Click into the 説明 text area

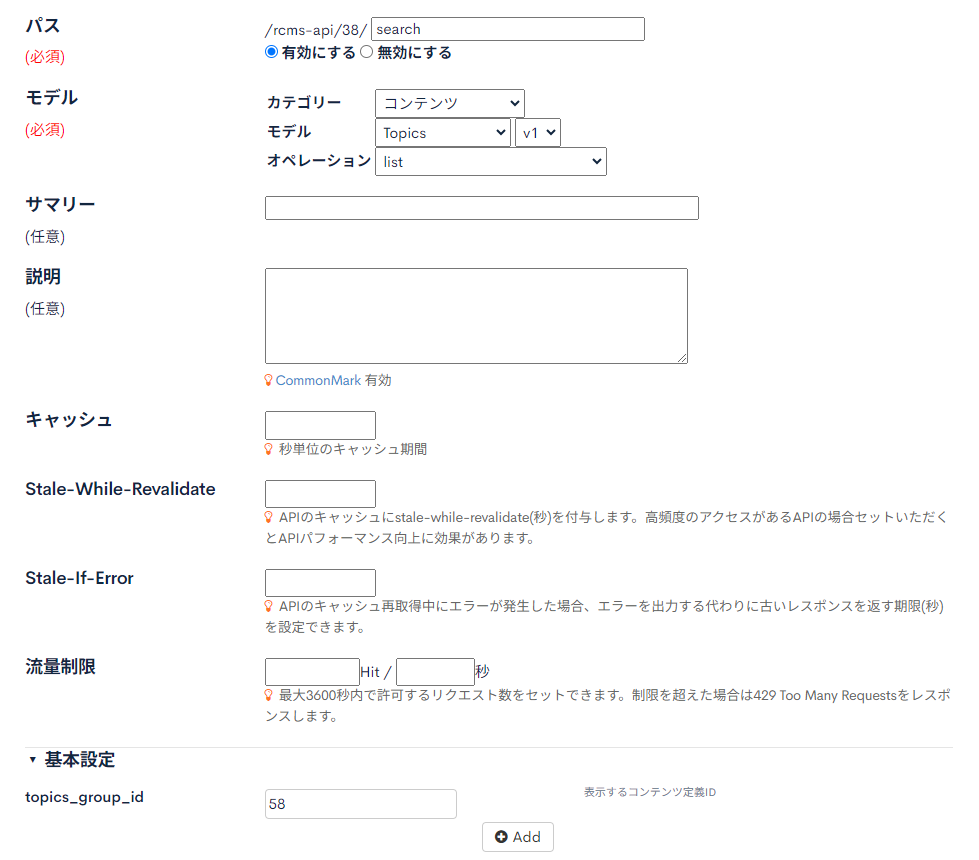[476, 315]
